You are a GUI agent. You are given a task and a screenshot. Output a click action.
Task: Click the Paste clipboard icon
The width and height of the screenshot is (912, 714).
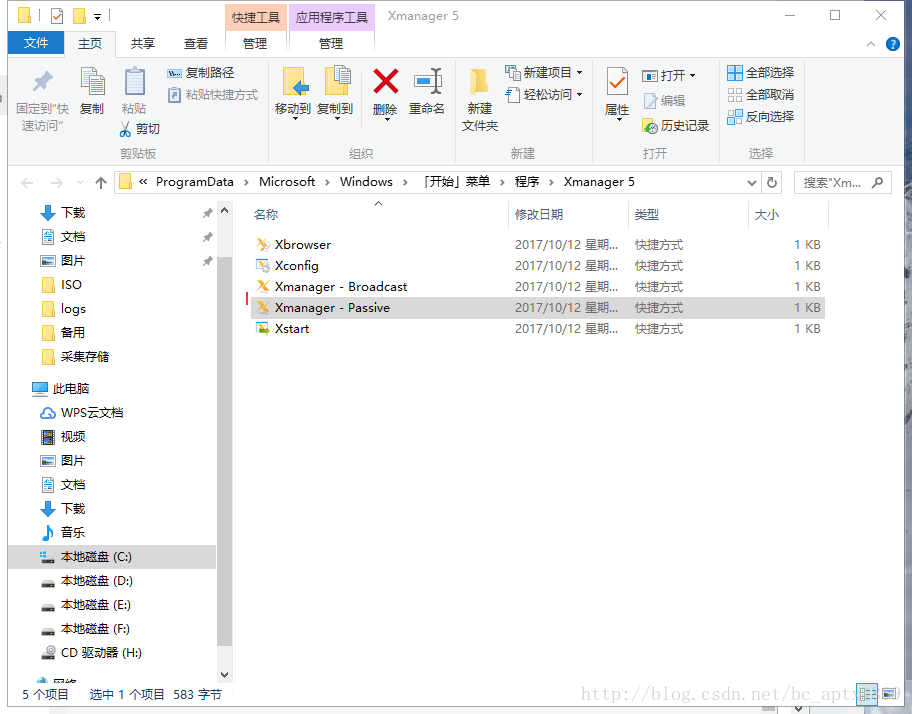[134, 81]
